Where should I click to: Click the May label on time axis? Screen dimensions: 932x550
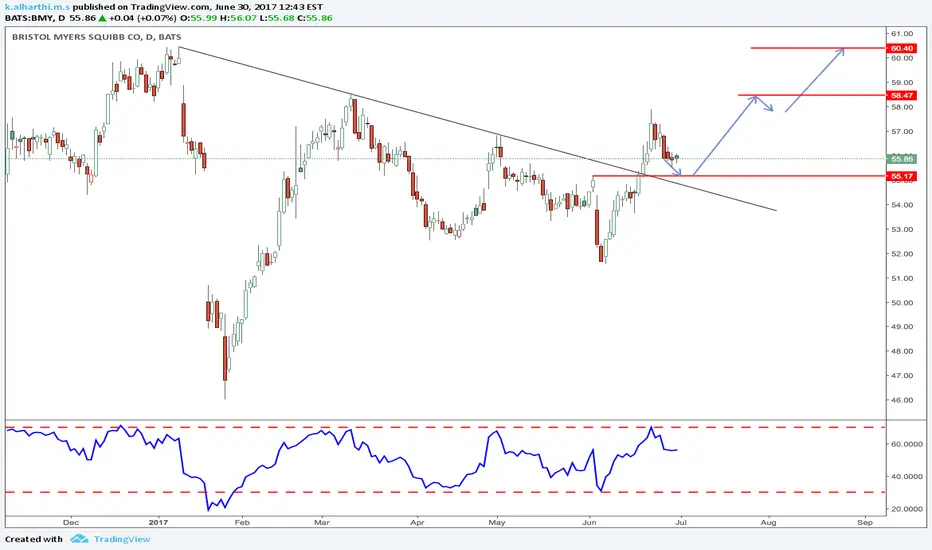497,523
